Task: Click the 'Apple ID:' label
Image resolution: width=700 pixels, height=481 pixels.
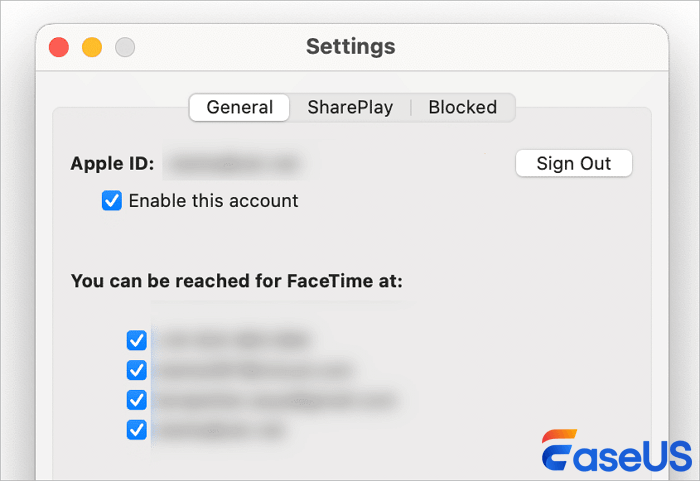Action: pos(111,164)
